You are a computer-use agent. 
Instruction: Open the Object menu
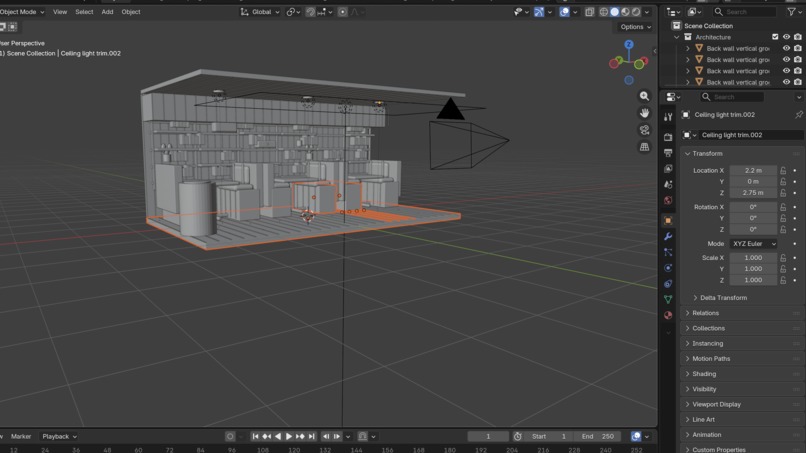pyautogui.click(x=131, y=12)
